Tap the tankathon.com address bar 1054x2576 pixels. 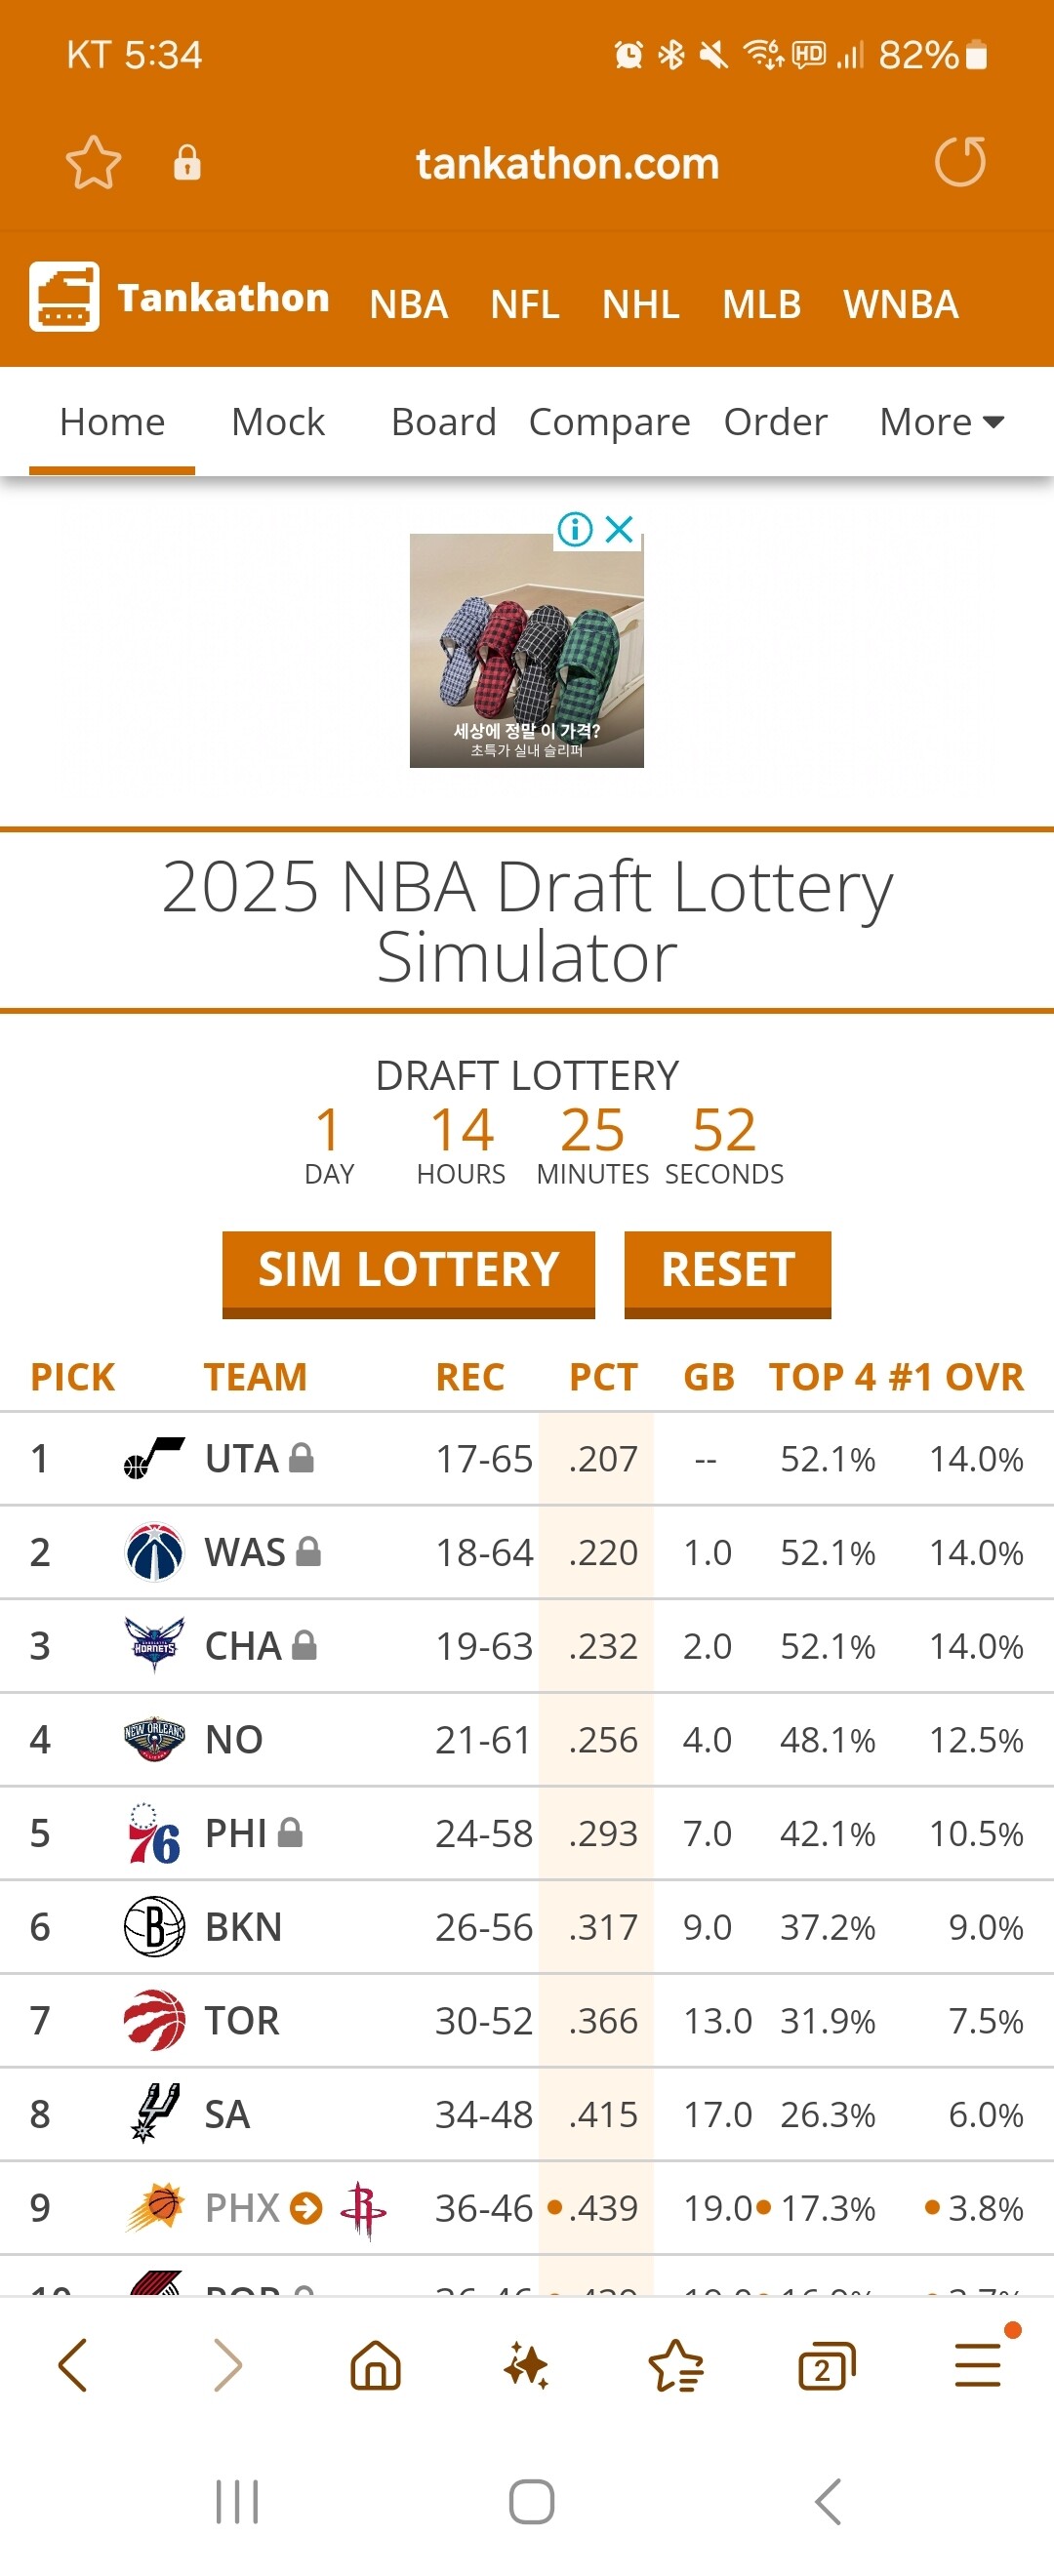(x=567, y=163)
